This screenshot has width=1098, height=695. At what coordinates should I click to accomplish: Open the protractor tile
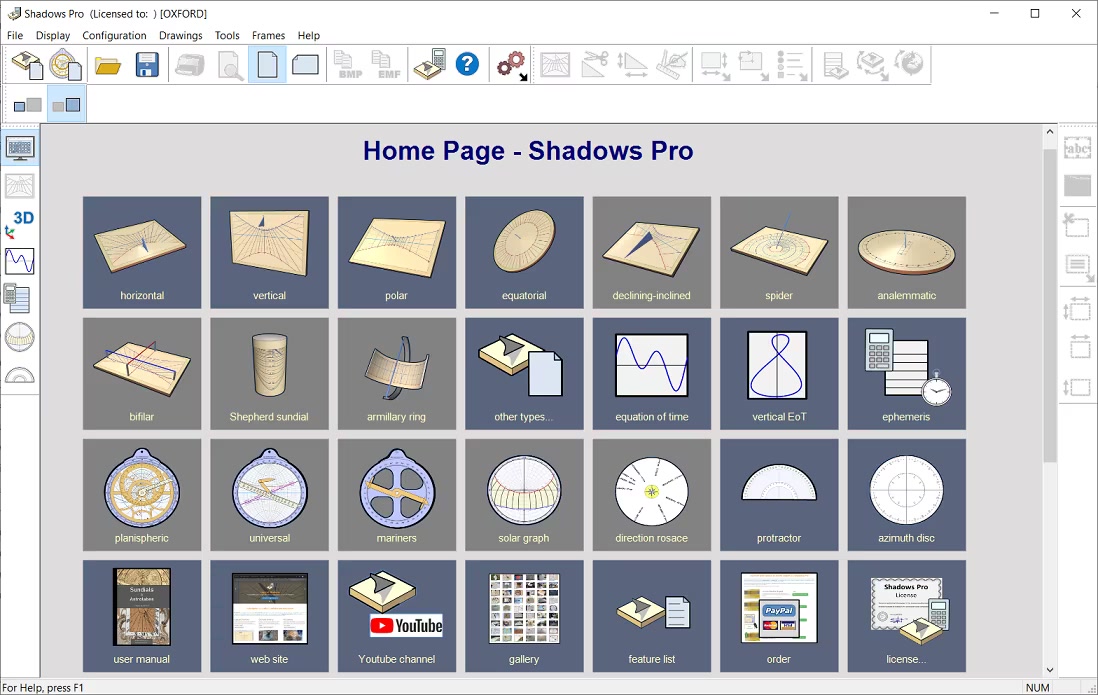pyautogui.click(x=779, y=495)
